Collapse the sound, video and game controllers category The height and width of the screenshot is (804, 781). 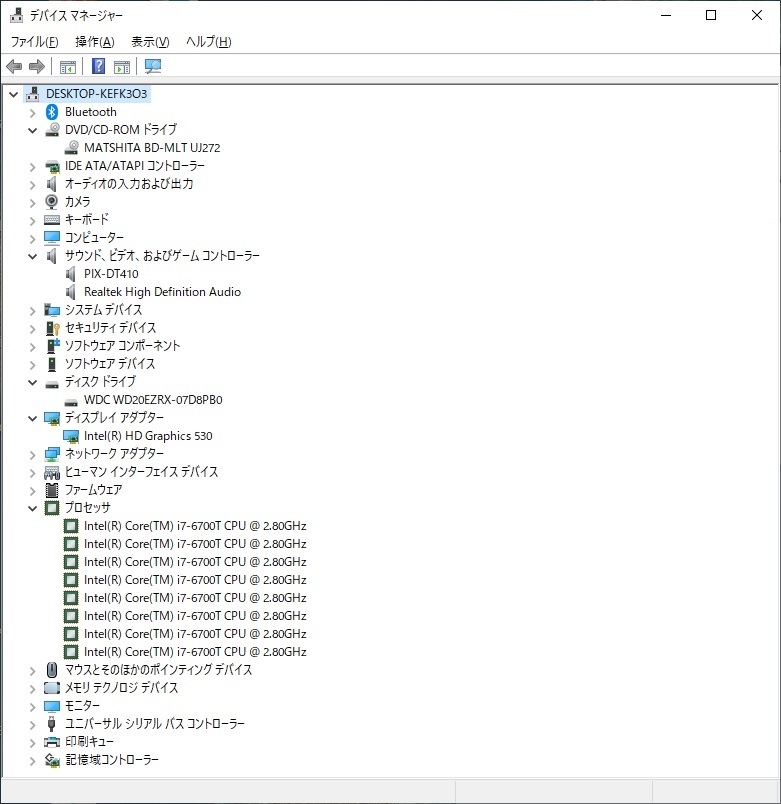click(33, 256)
